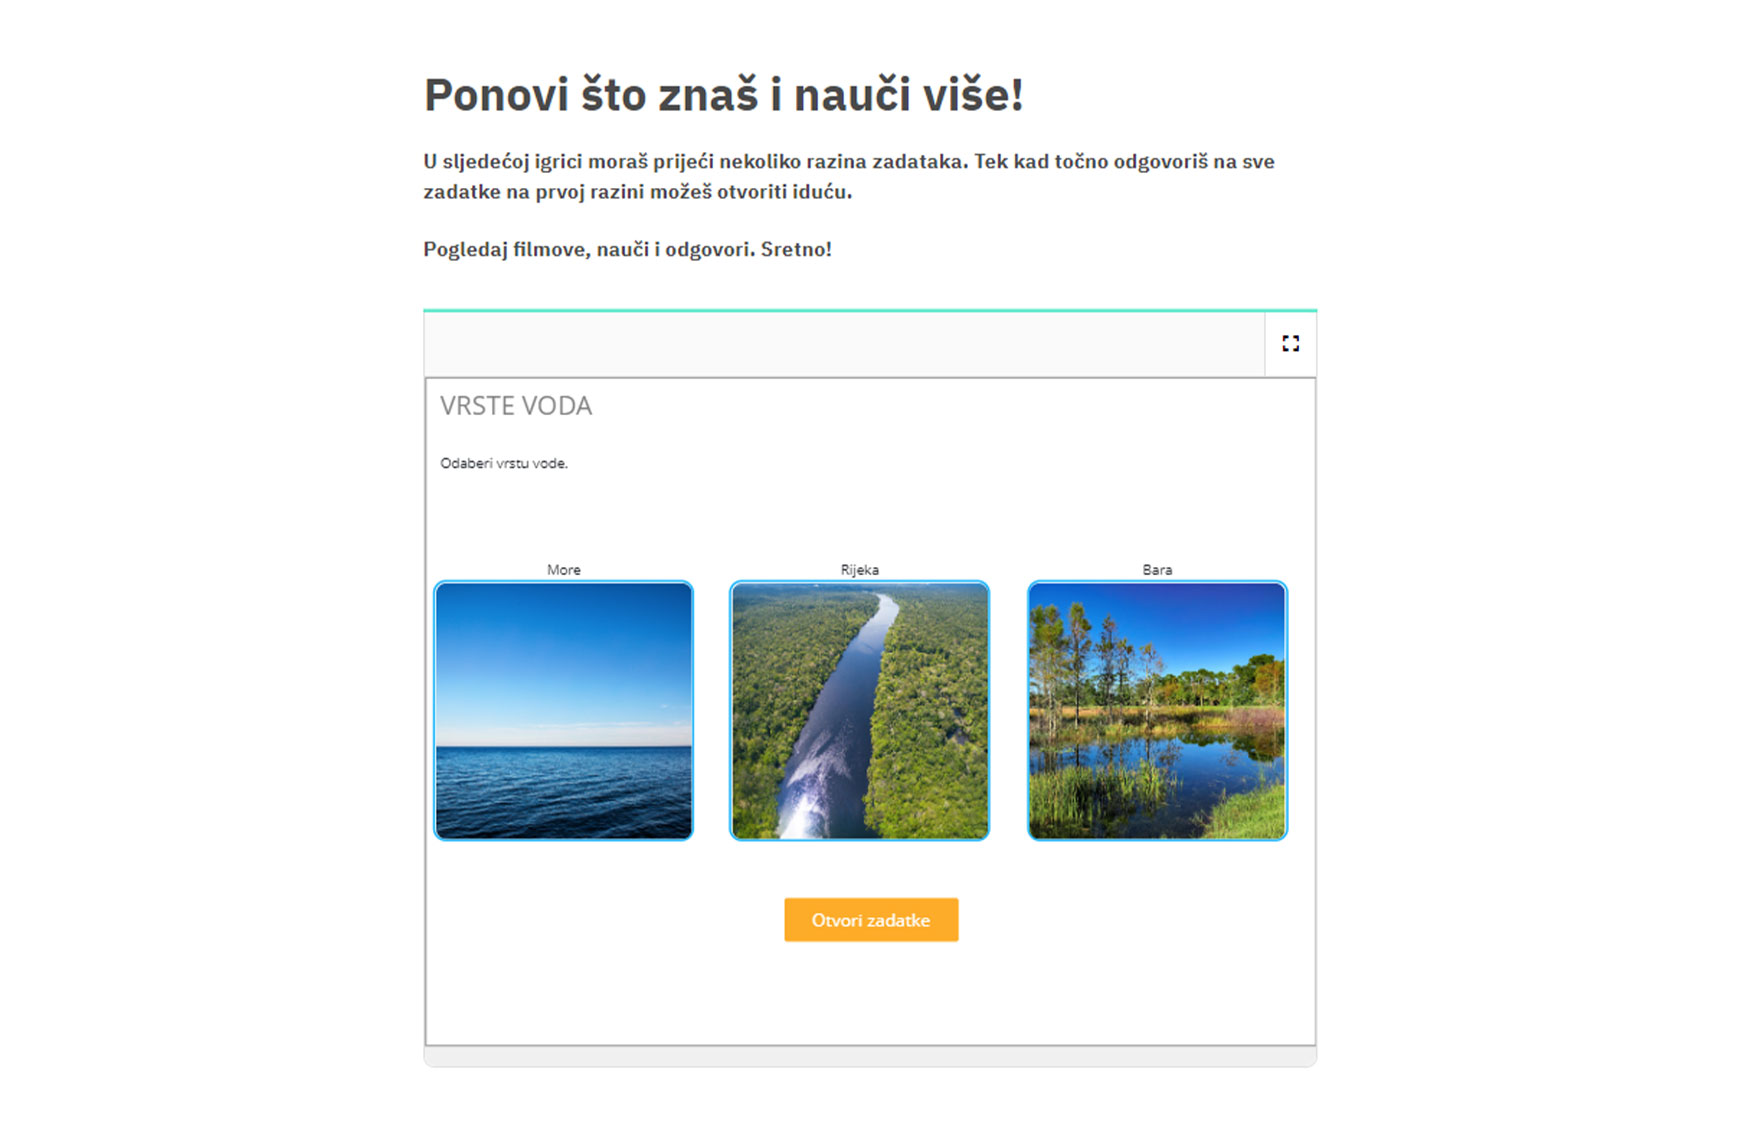1747x1148 pixels.
Task: Open fullscreen mode with the expand icon
Action: tap(1290, 343)
